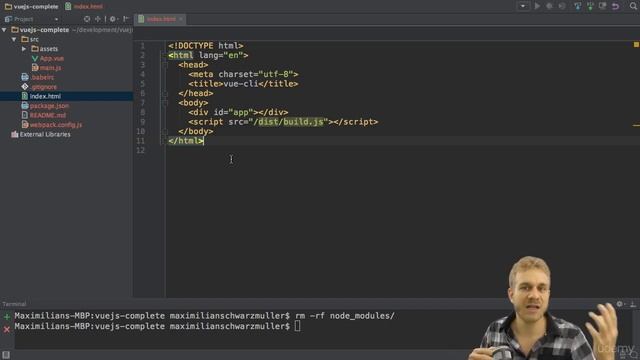This screenshot has height=360, width=640.
Task: Click the terminal prompt input line
Action: tap(158, 327)
